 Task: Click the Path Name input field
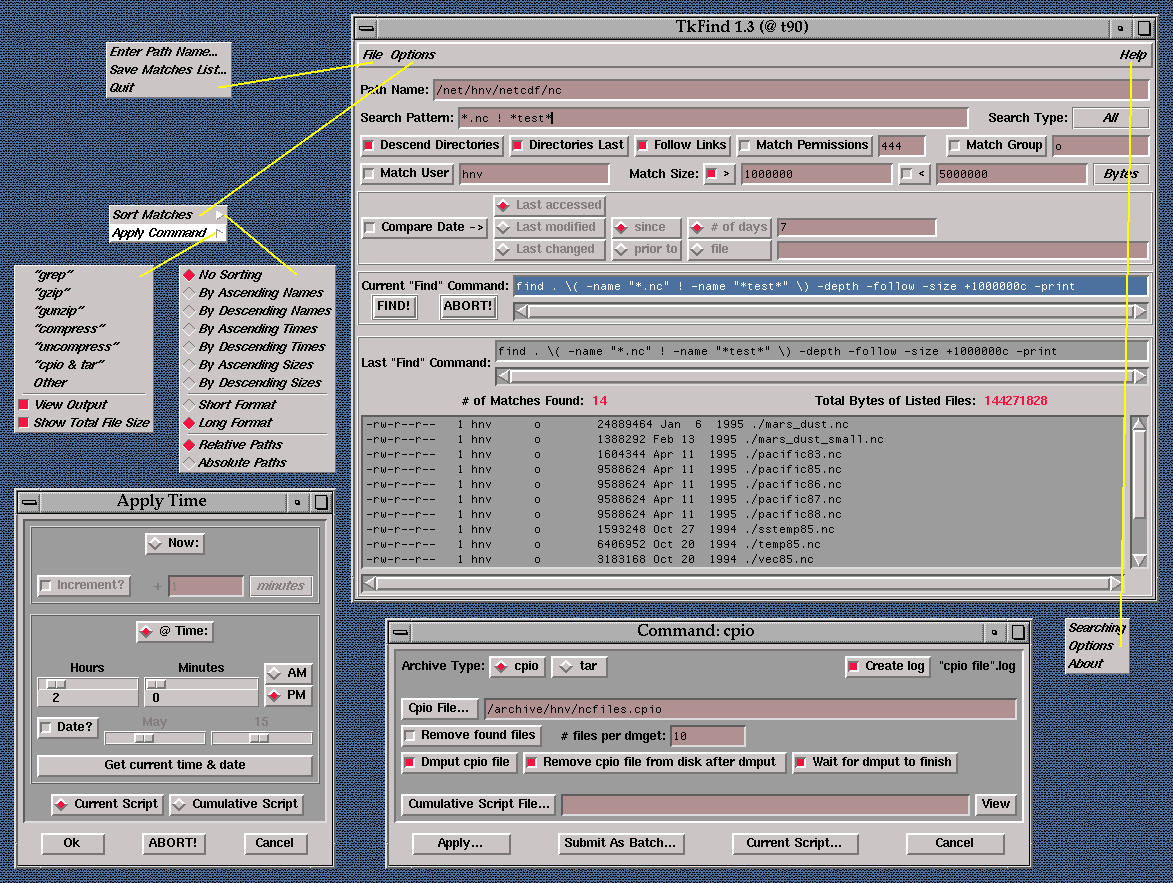[x=790, y=90]
